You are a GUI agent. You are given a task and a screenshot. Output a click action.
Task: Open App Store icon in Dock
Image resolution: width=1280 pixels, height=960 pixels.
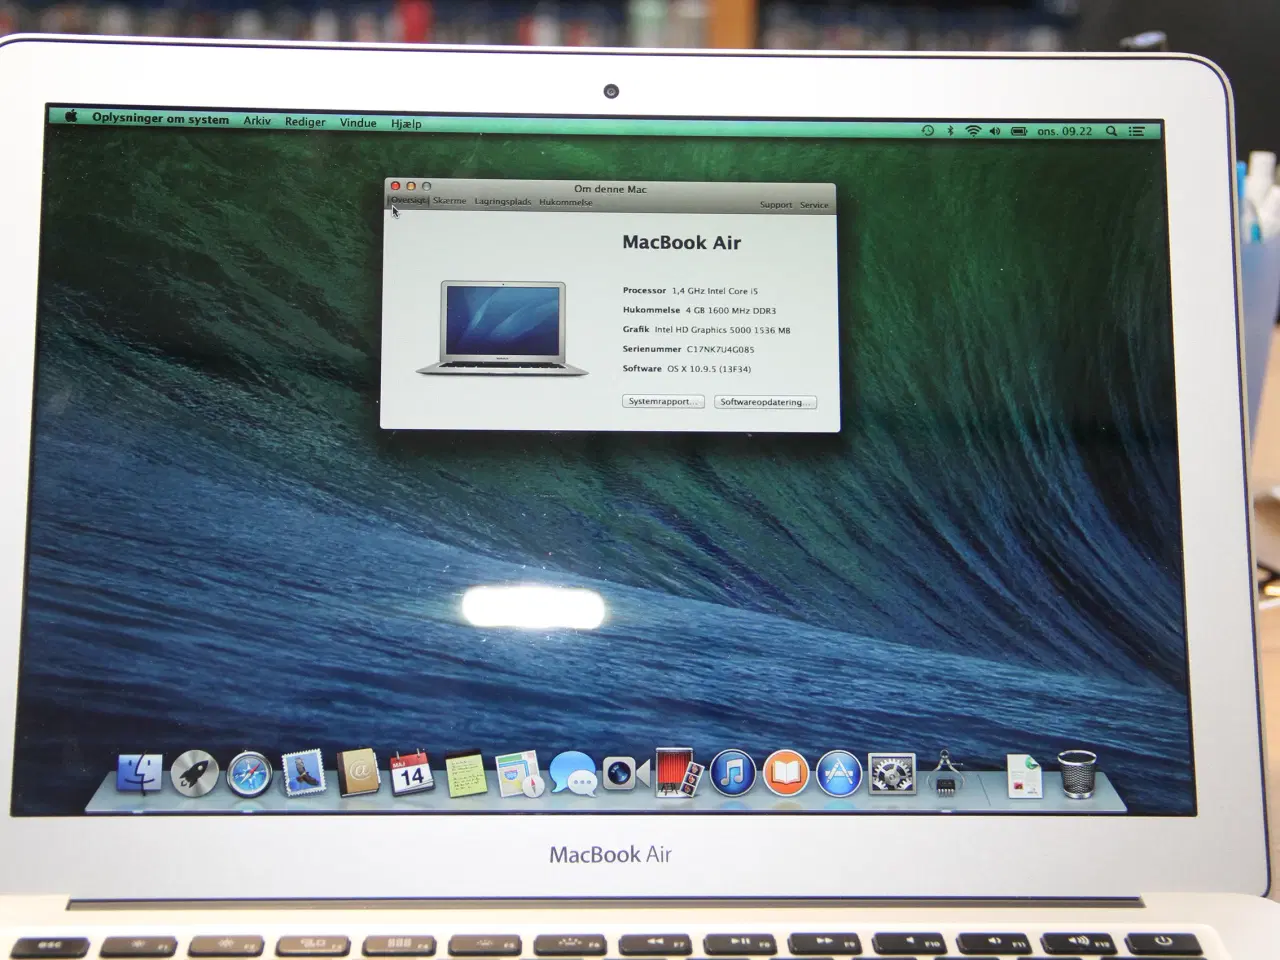coord(839,774)
